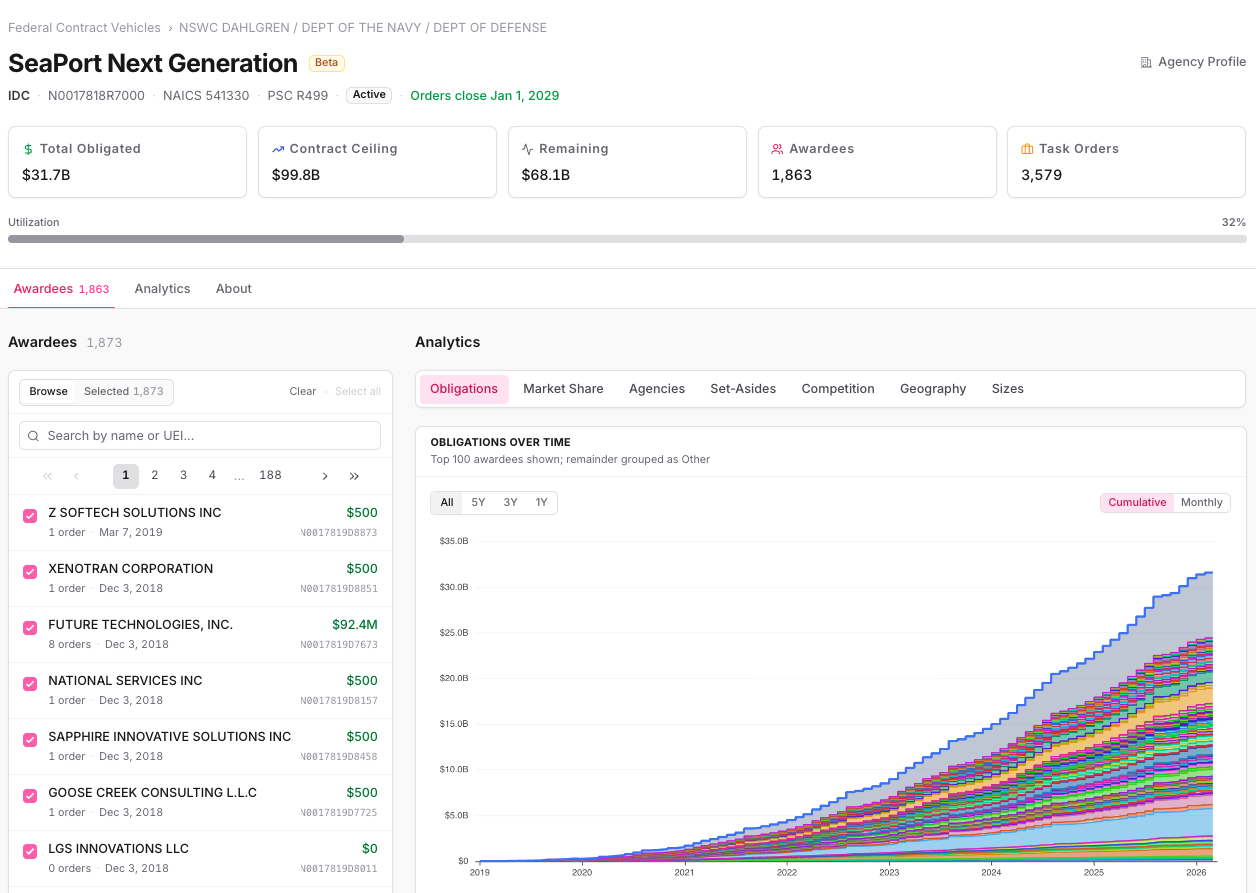
Task: Set time range to All
Action: tap(447, 503)
